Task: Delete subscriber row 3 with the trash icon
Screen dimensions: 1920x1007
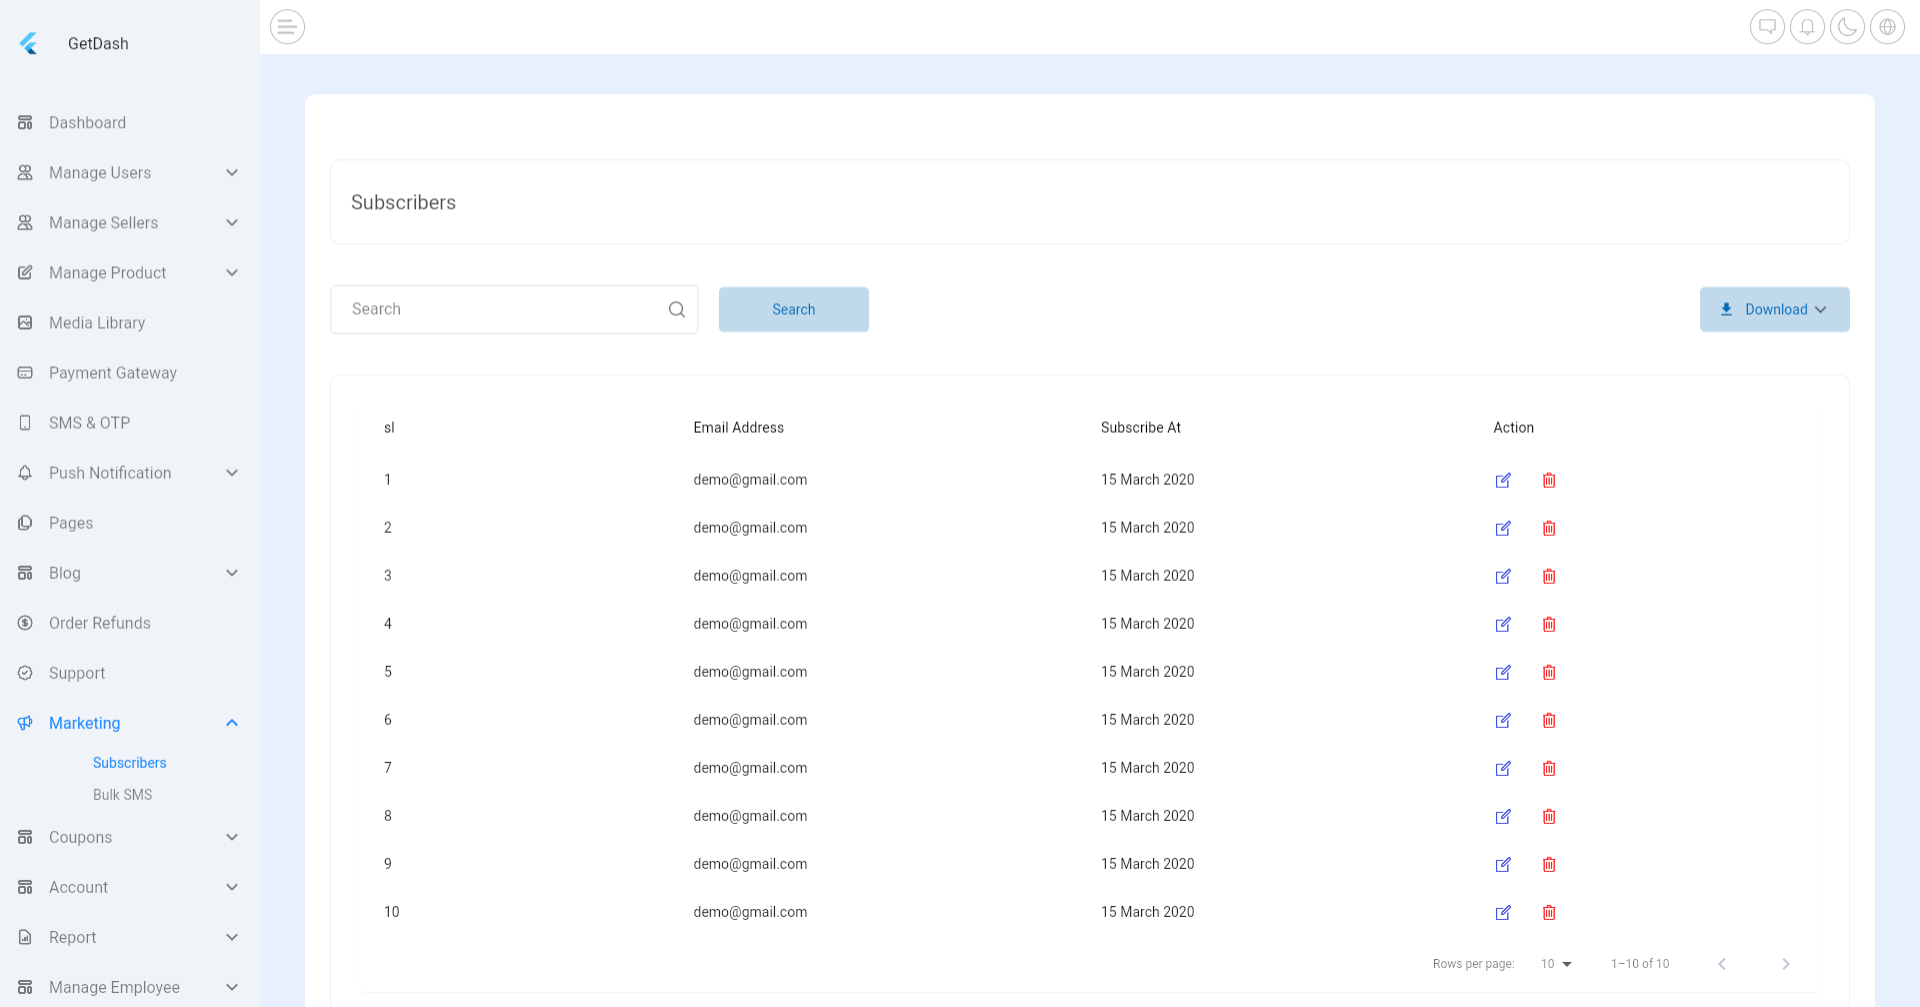Action: point(1549,576)
